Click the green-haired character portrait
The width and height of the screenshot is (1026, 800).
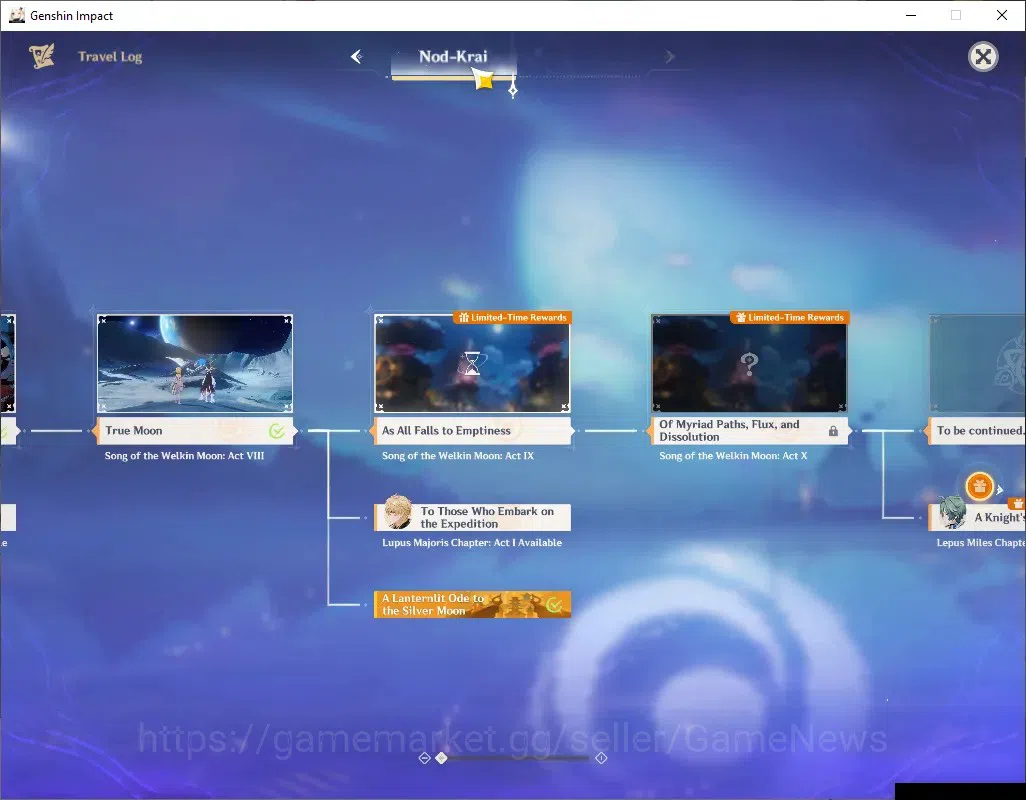tap(953, 512)
